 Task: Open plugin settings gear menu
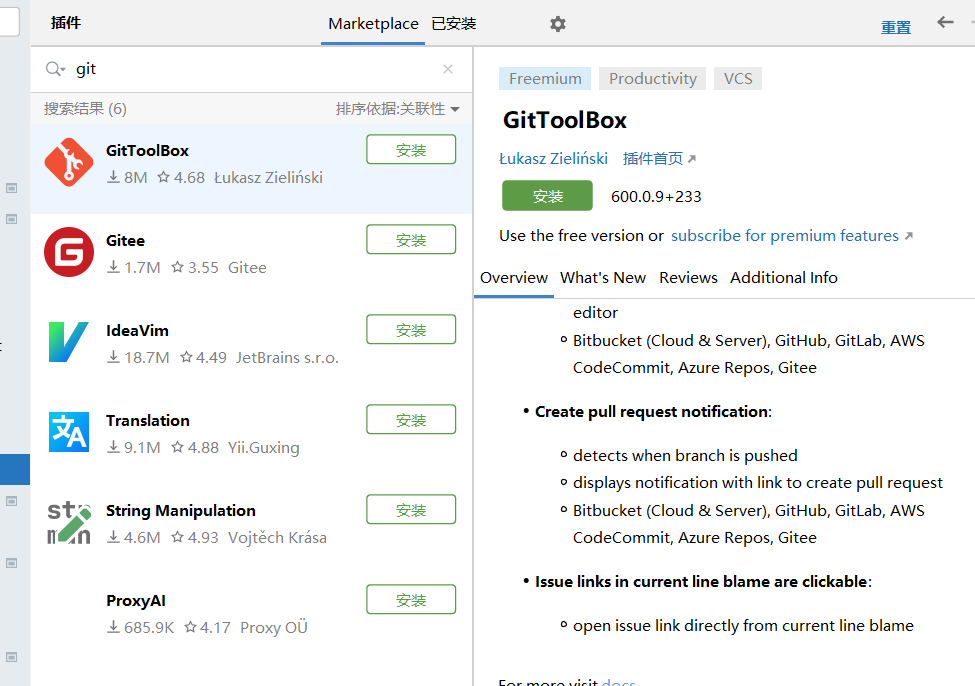click(558, 24)
